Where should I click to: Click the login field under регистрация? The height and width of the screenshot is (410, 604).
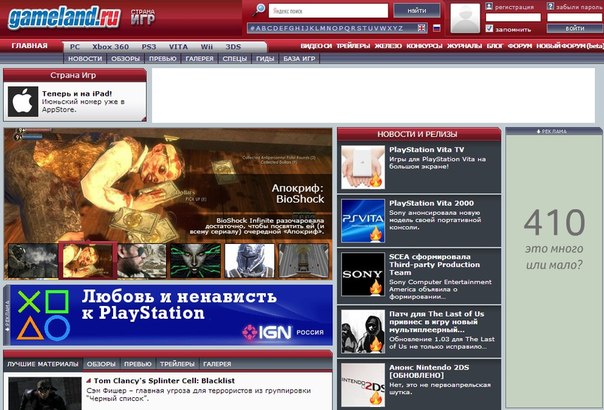pos(513,17)
